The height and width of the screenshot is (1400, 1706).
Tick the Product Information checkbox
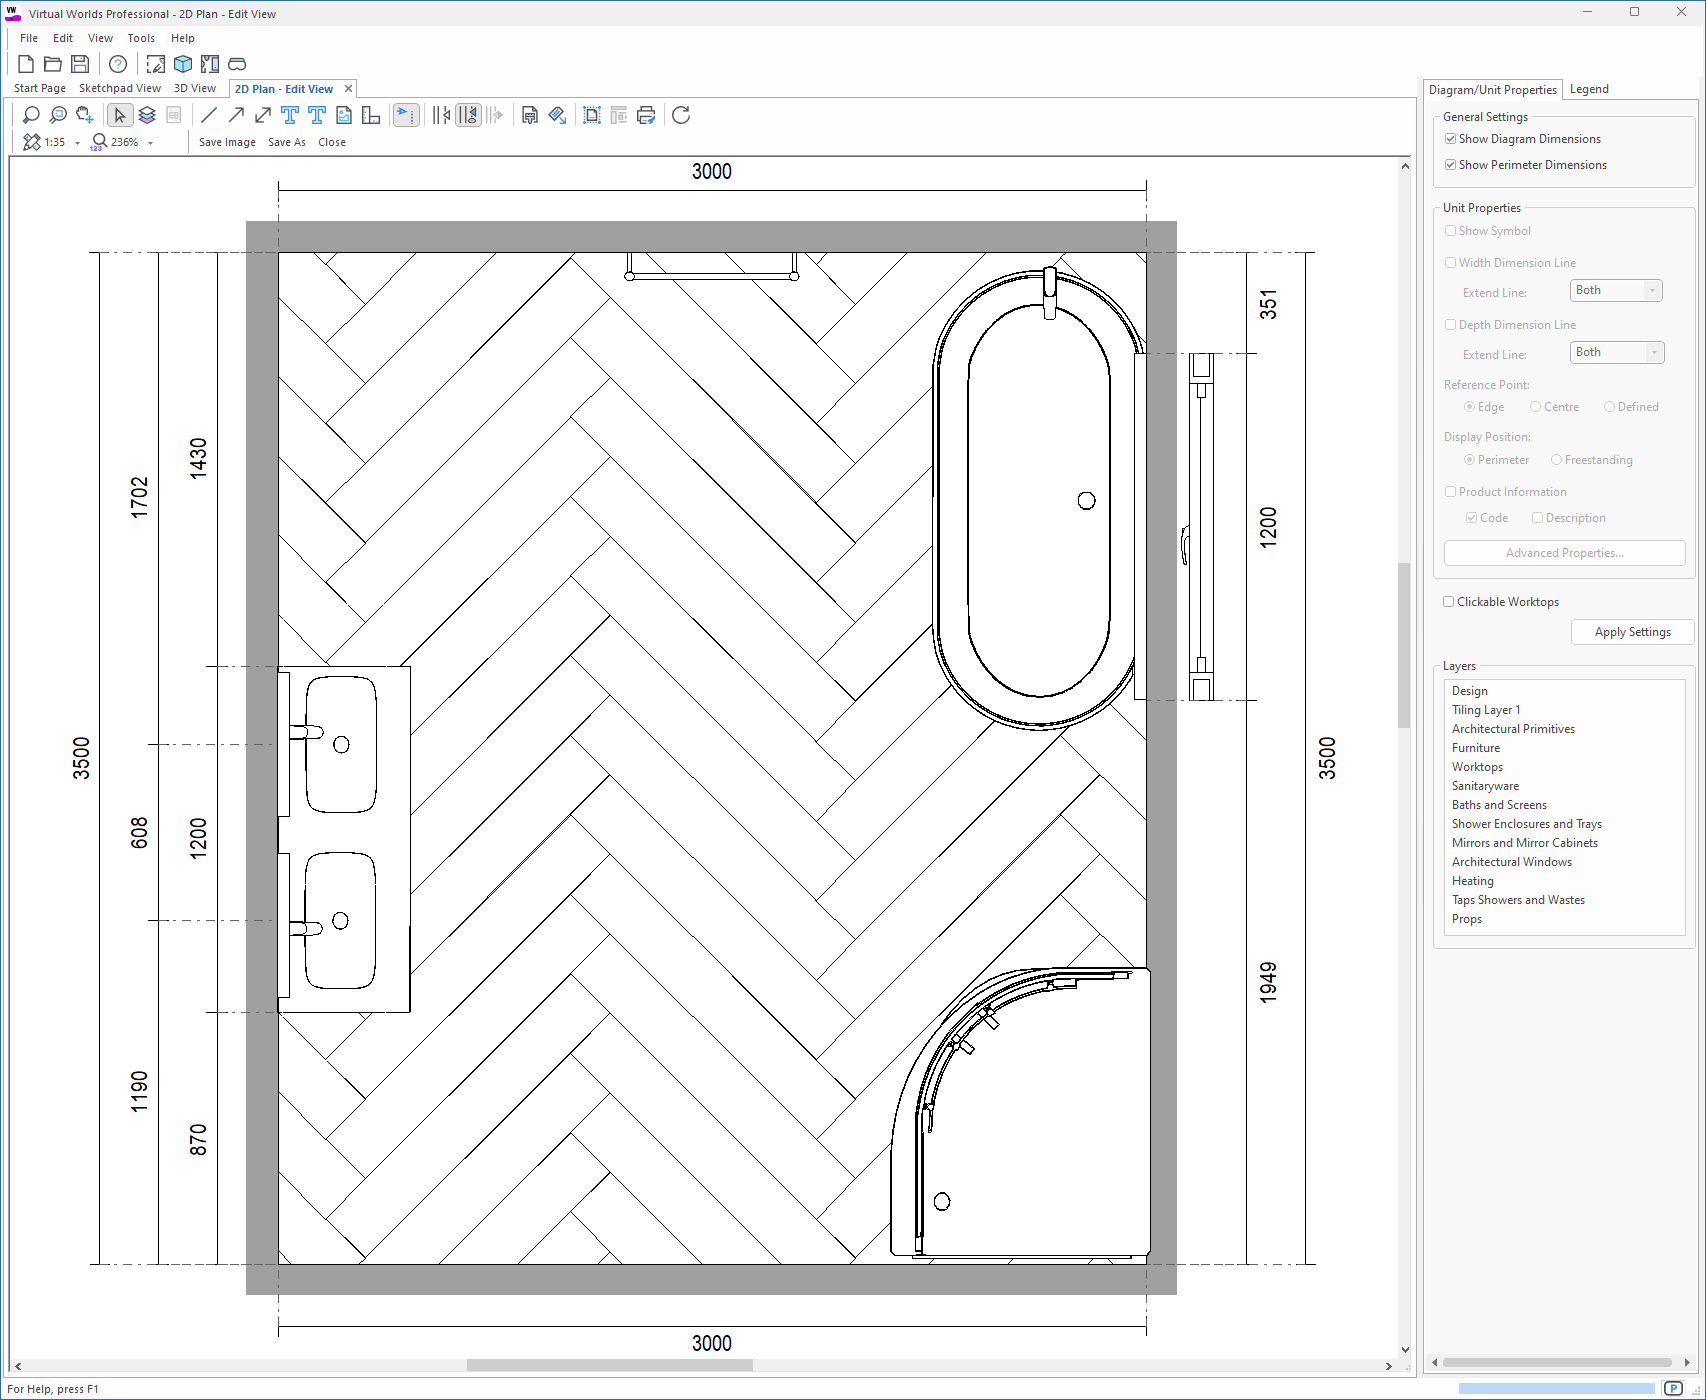[x=1450, y=492]
